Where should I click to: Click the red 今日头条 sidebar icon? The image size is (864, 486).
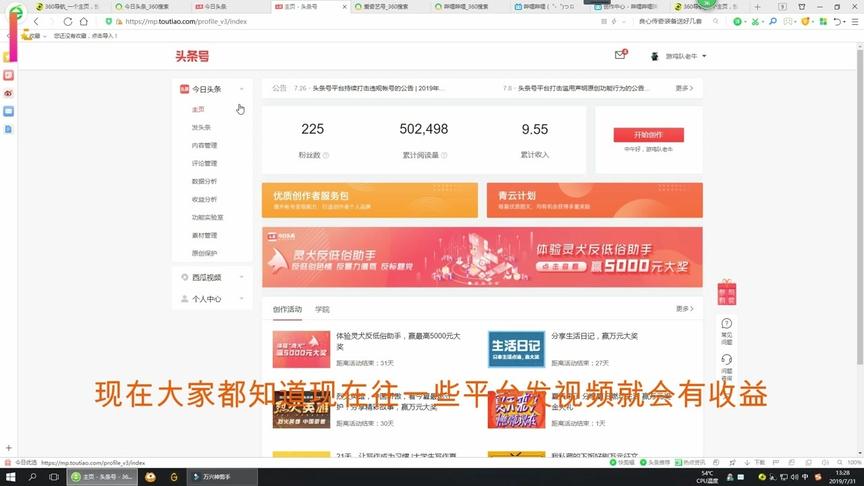(185, 89)
